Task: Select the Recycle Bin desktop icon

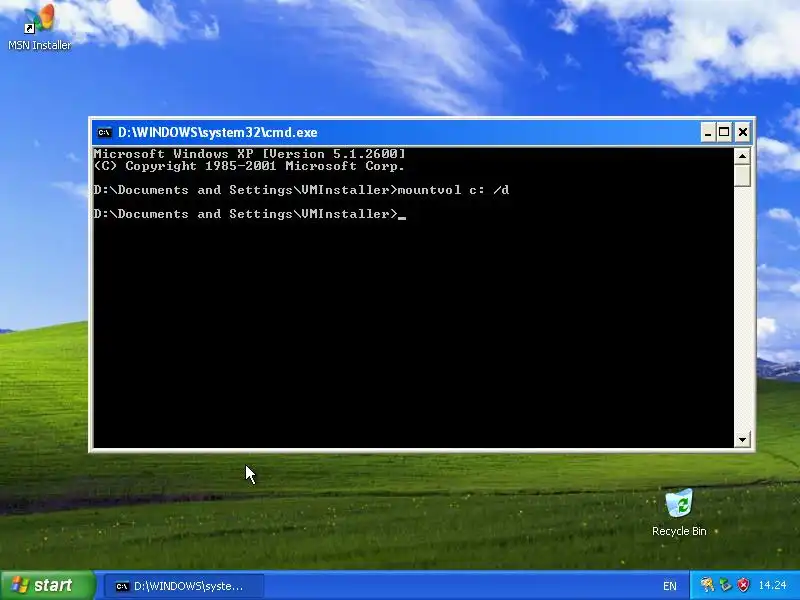Action: pos(679,512)
